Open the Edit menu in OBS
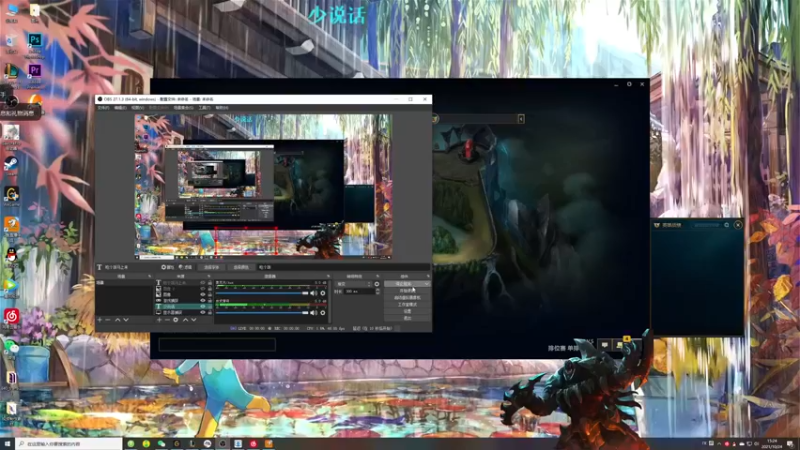Screen dimensions: 800x450 click(x=120, y=108)
